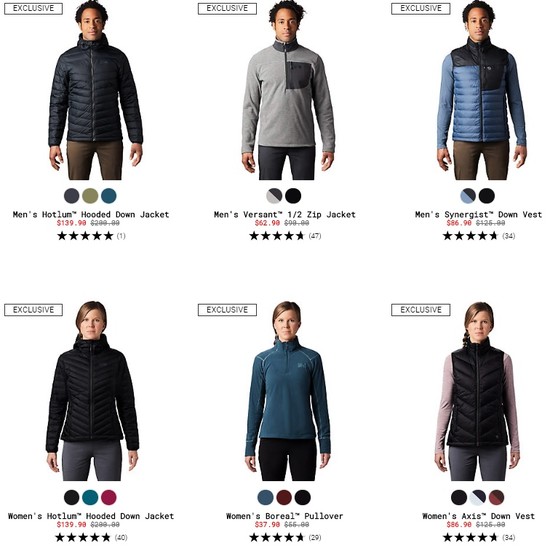Choose blue swatch for Women's Boreal Pullover
This screenshot has height=548, width=550.
(x=265, y=497)
